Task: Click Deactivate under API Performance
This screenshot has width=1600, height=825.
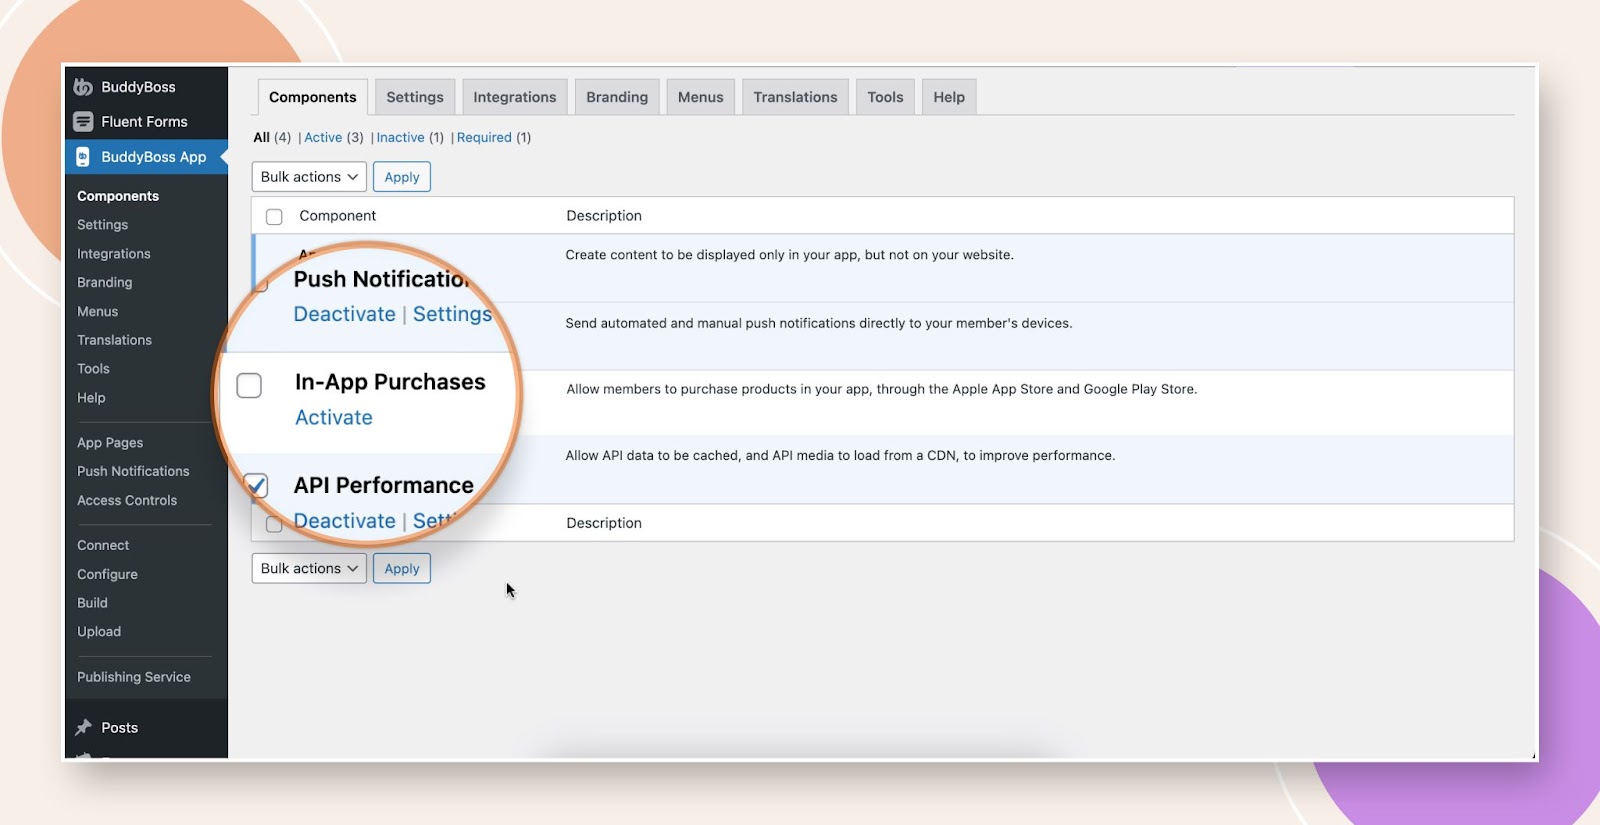Action: pyautogui.click(x=345, y=521)
